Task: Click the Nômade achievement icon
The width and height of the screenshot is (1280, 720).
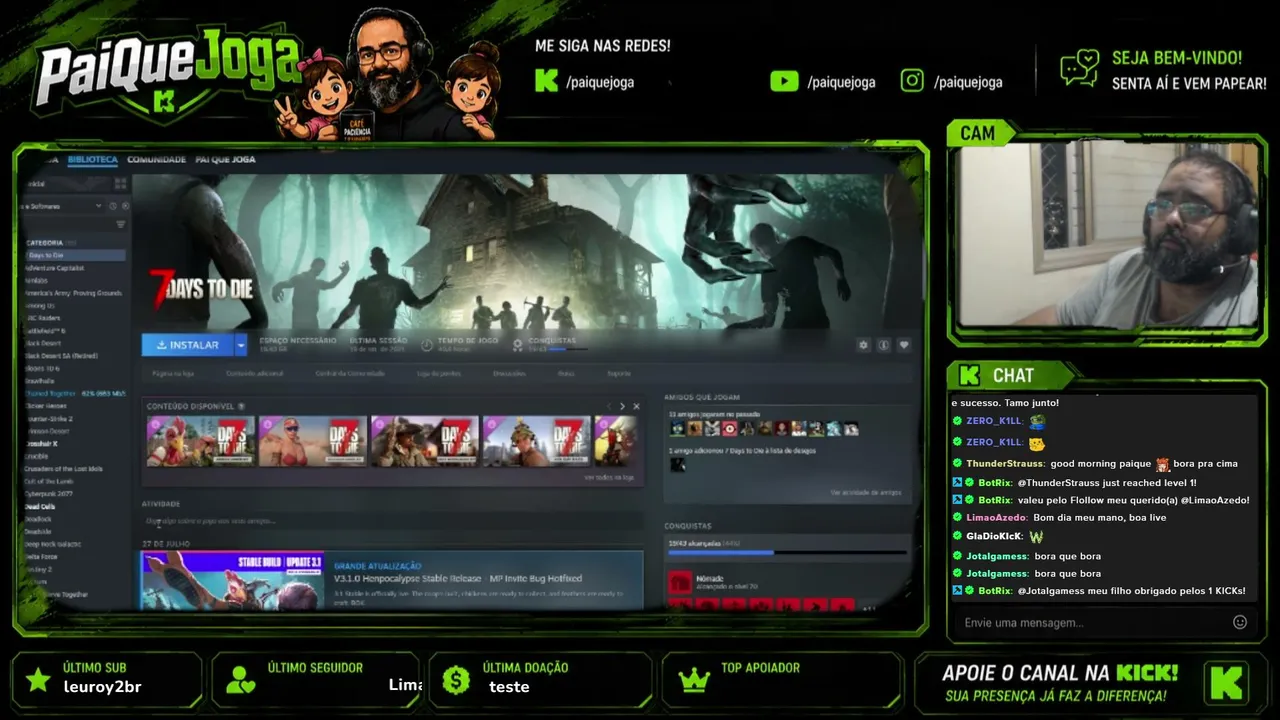Action: (680, 581)
